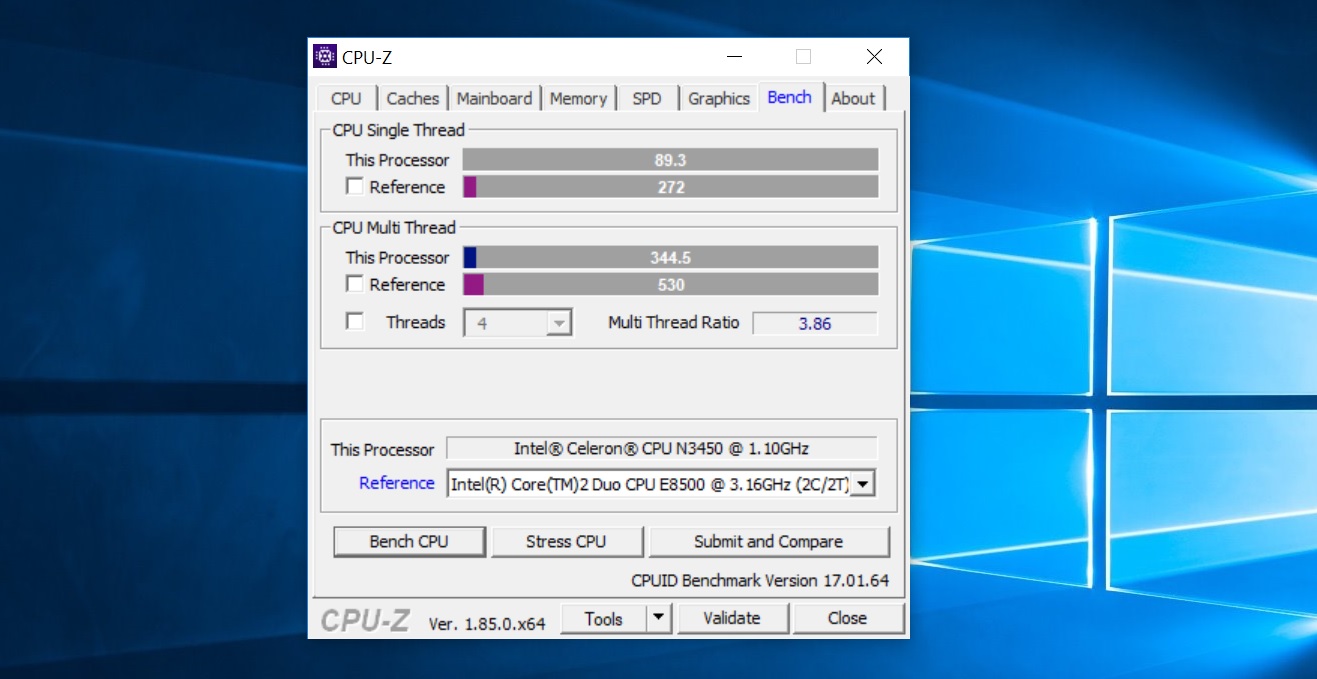Screen dimensions: 1317x679
Task: Expand the Threads count dropdown
Action: pos(559,323)
